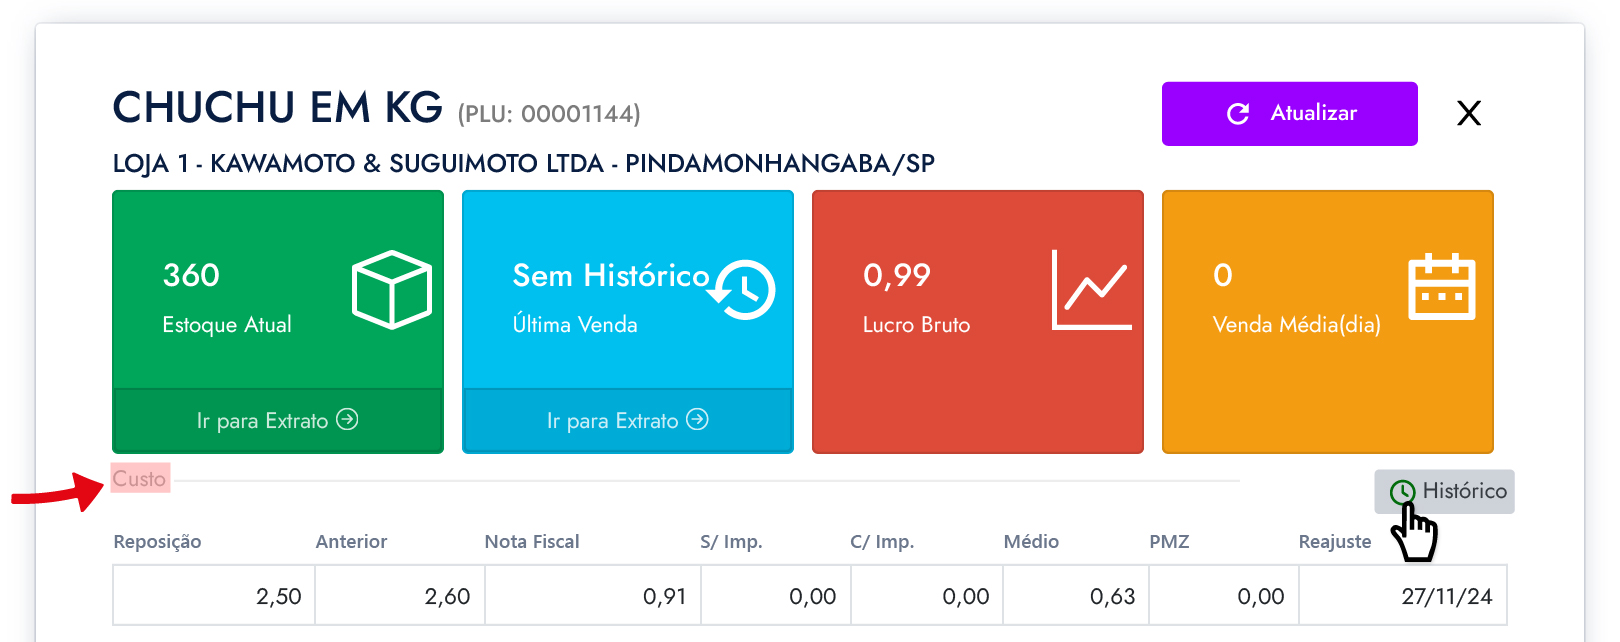Click the Lucro Bruto value 0,99
The width and height of the screenshot is (1620, 642).
[x=897, y=275]
